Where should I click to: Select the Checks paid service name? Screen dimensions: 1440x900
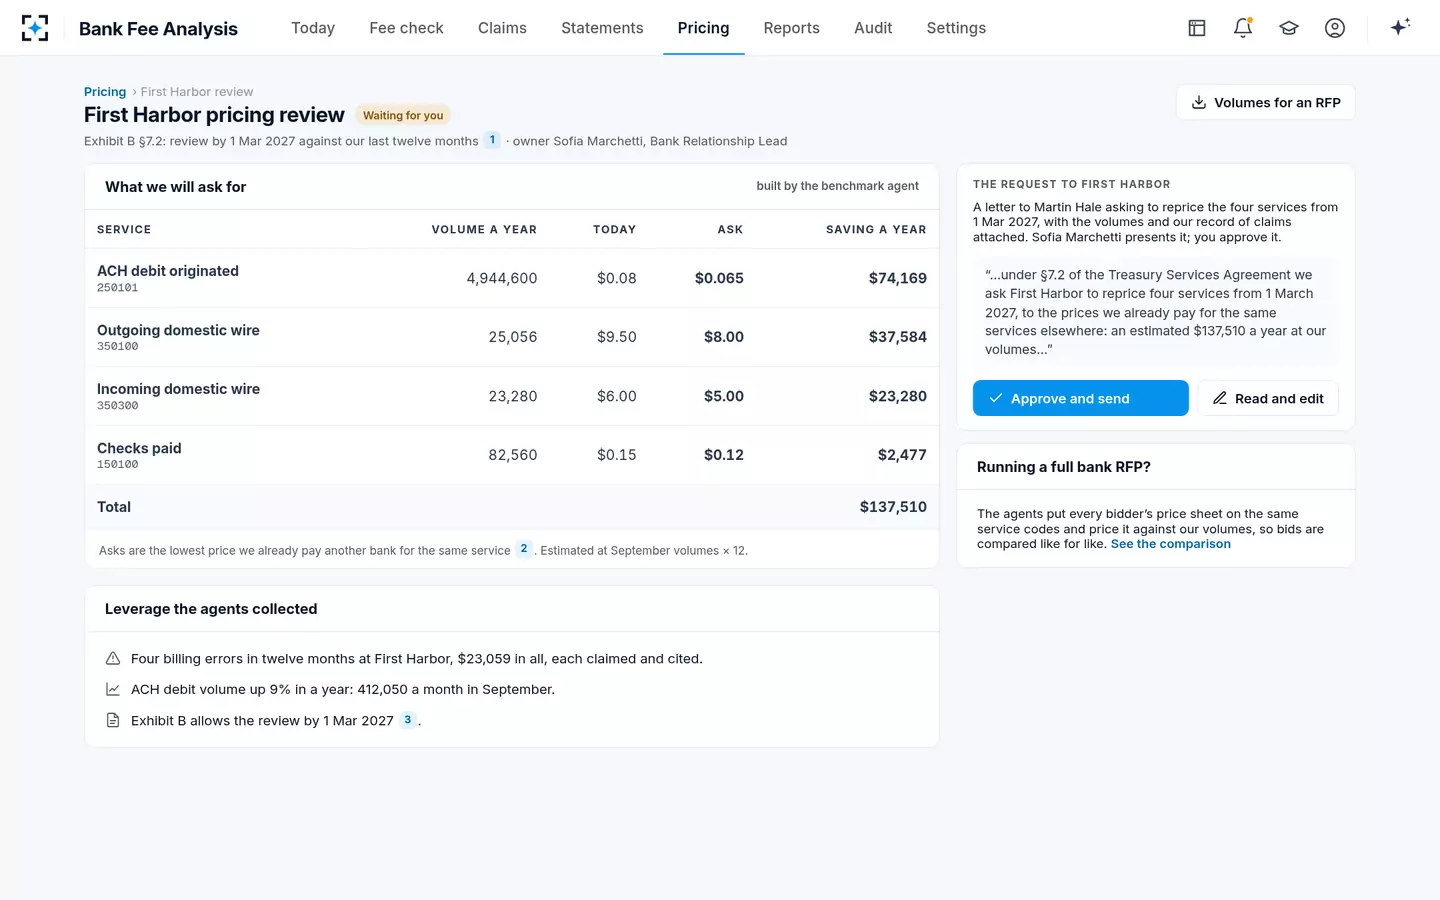pos(139,448)
